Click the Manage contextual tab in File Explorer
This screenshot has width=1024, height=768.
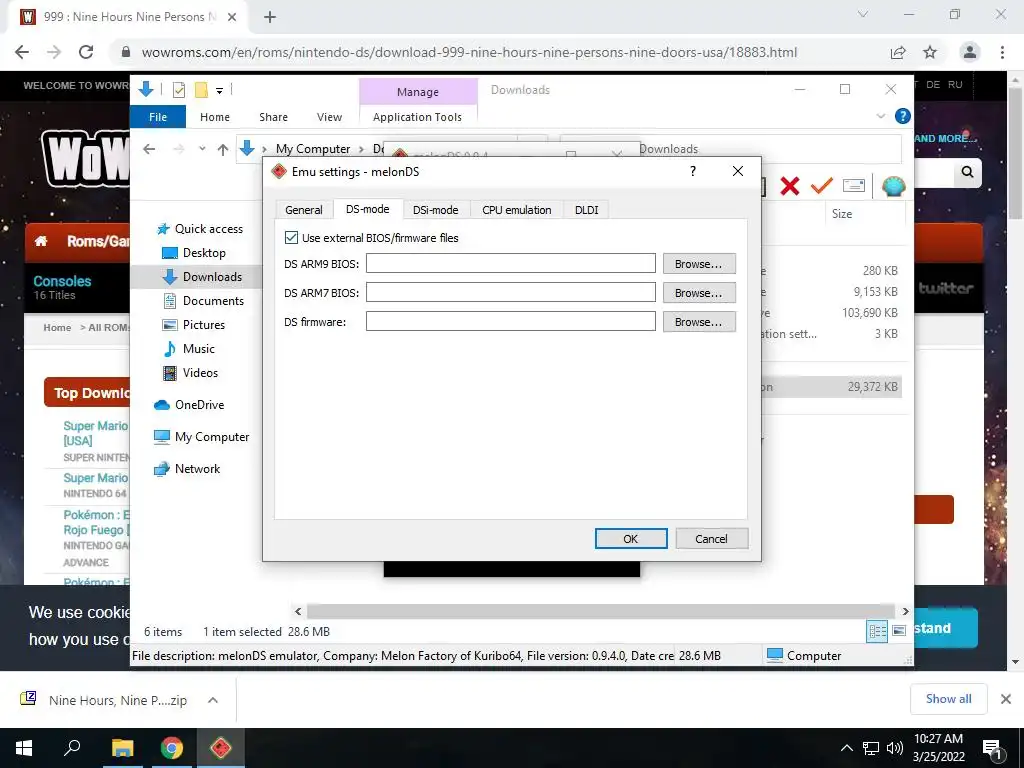point(418,92)
